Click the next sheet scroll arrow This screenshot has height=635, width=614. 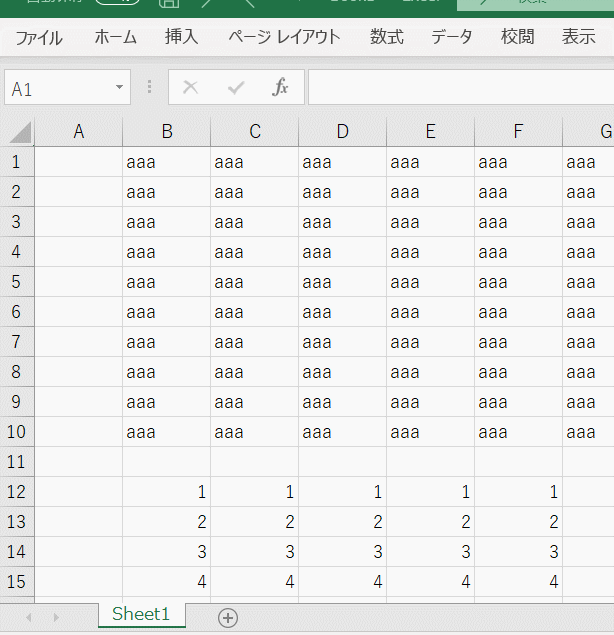coord(56,617)
